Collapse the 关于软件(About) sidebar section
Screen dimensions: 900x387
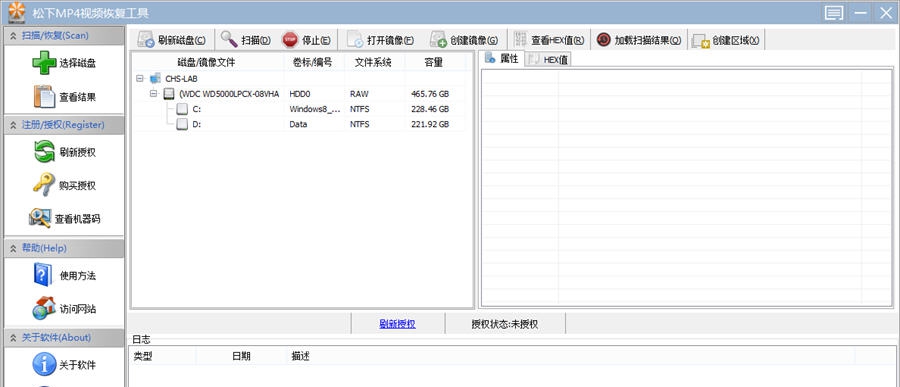13,338
